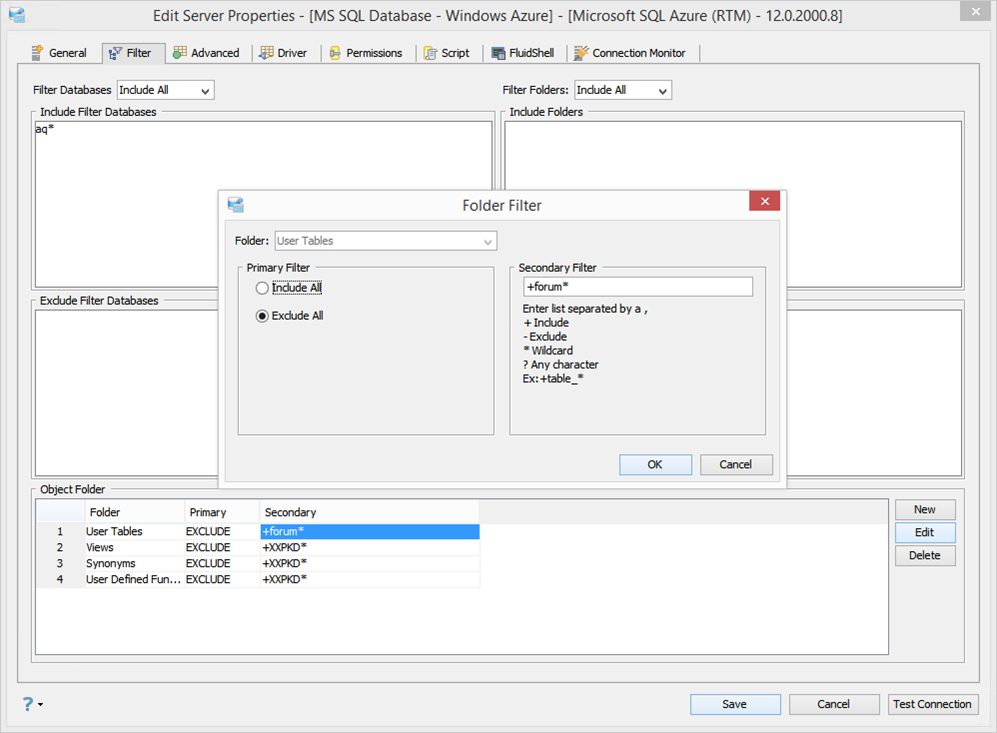The width and height of the screenshot is (997, 733).
Task: Click the Save button
Action: pyautogui.click(x=735, y=704)
